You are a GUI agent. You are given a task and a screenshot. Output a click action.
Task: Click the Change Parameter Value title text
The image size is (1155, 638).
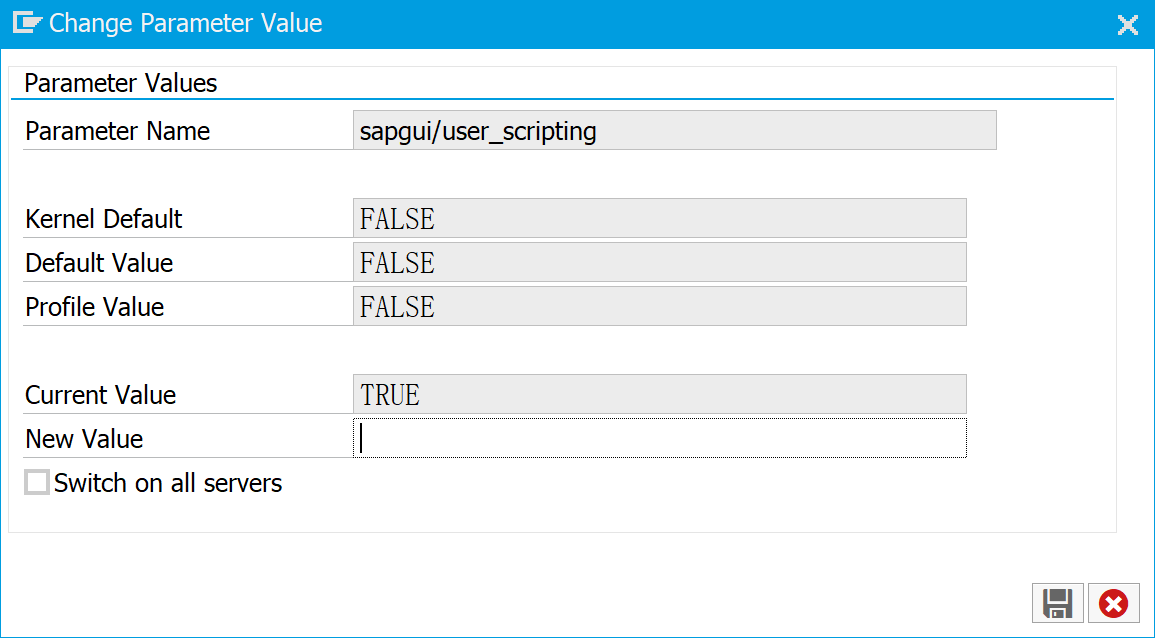click(x=186, y=23)
